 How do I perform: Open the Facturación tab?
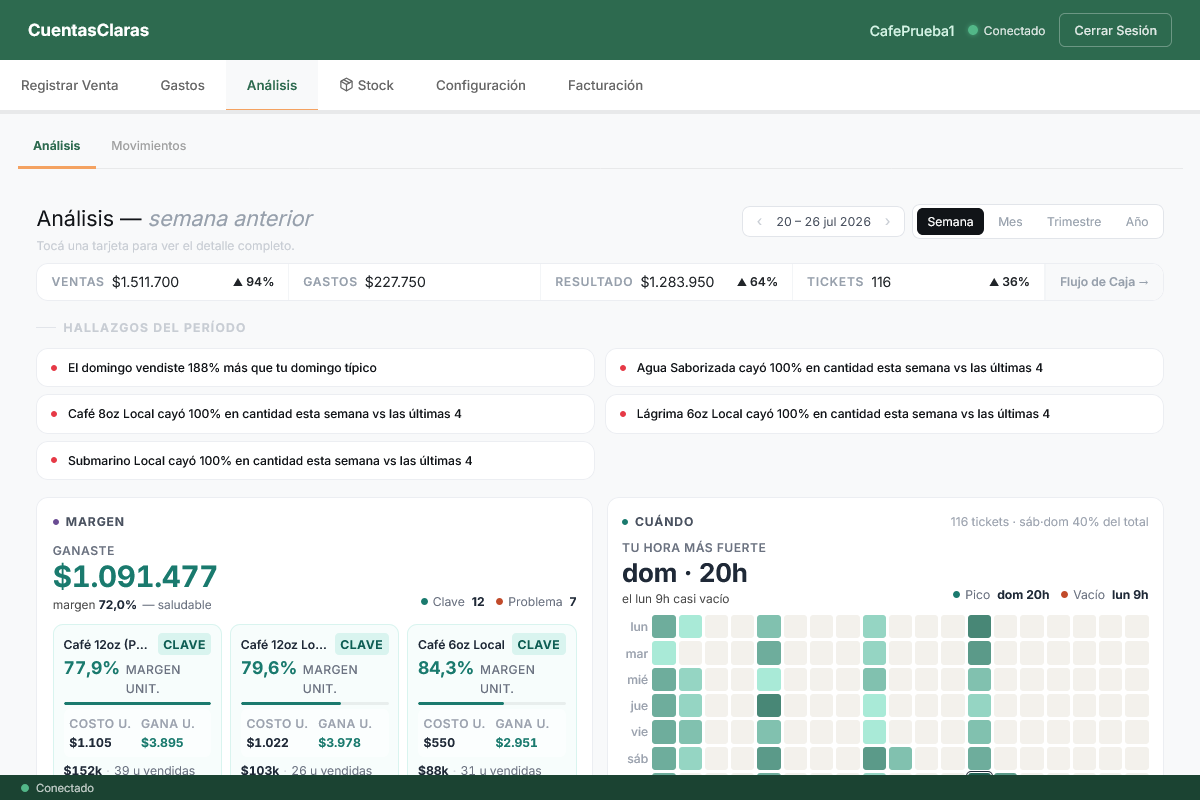click(605, 85)
